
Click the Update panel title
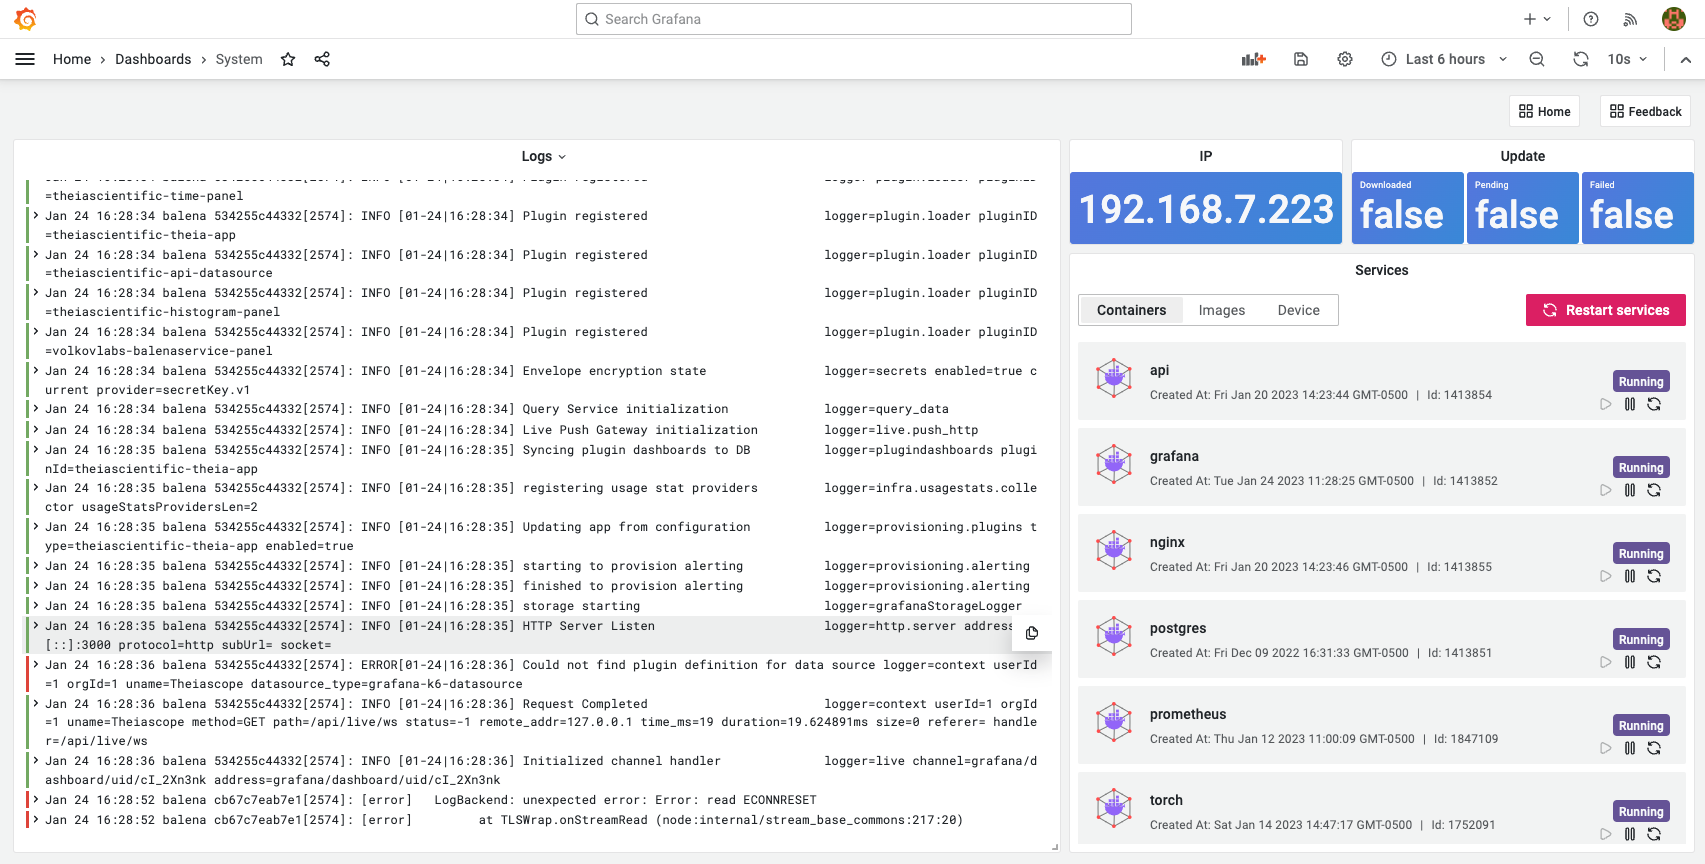click(x=1523, y=156)
